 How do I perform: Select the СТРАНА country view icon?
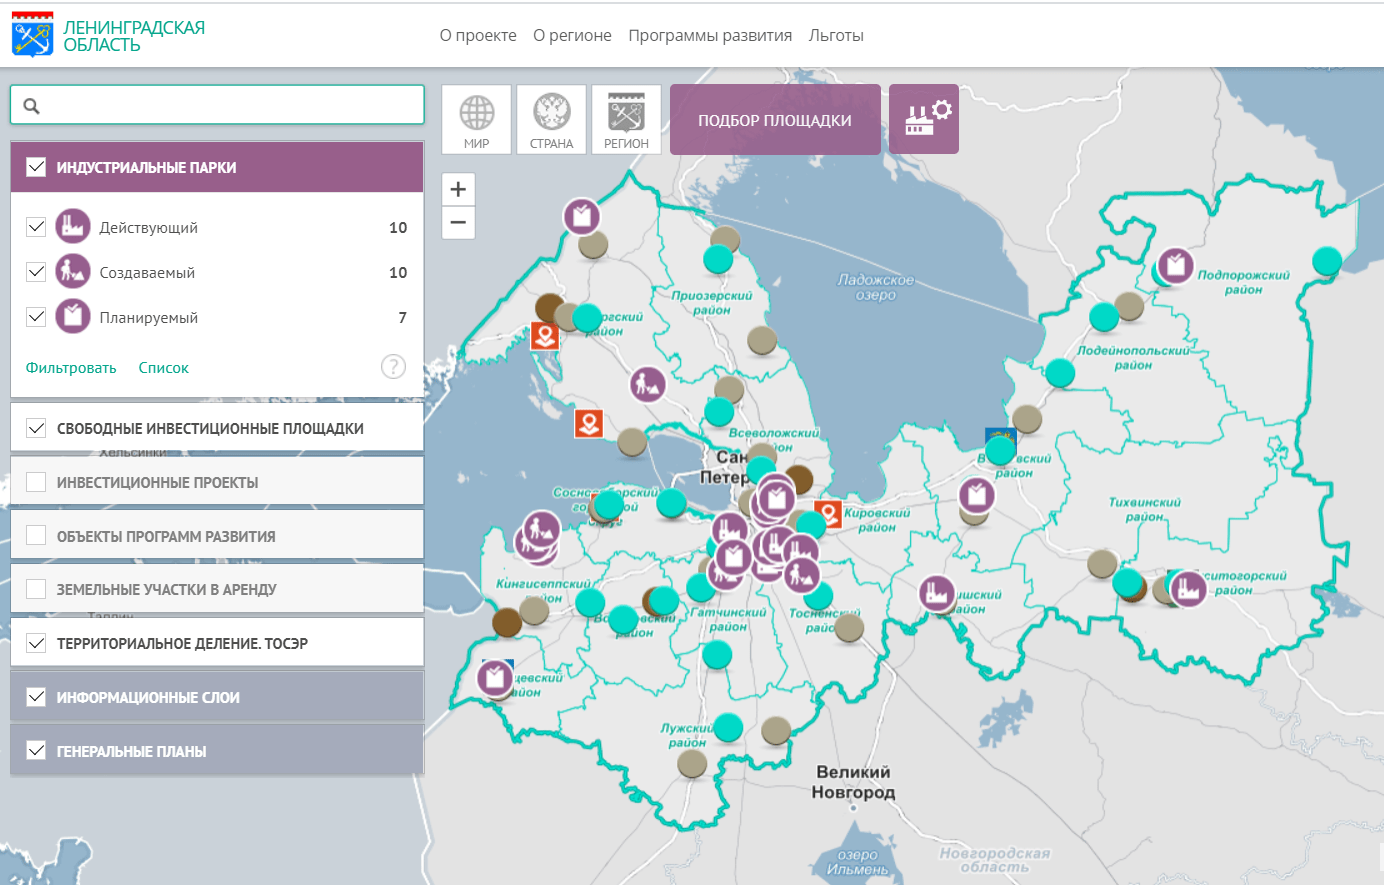click(x=551, y=119)
